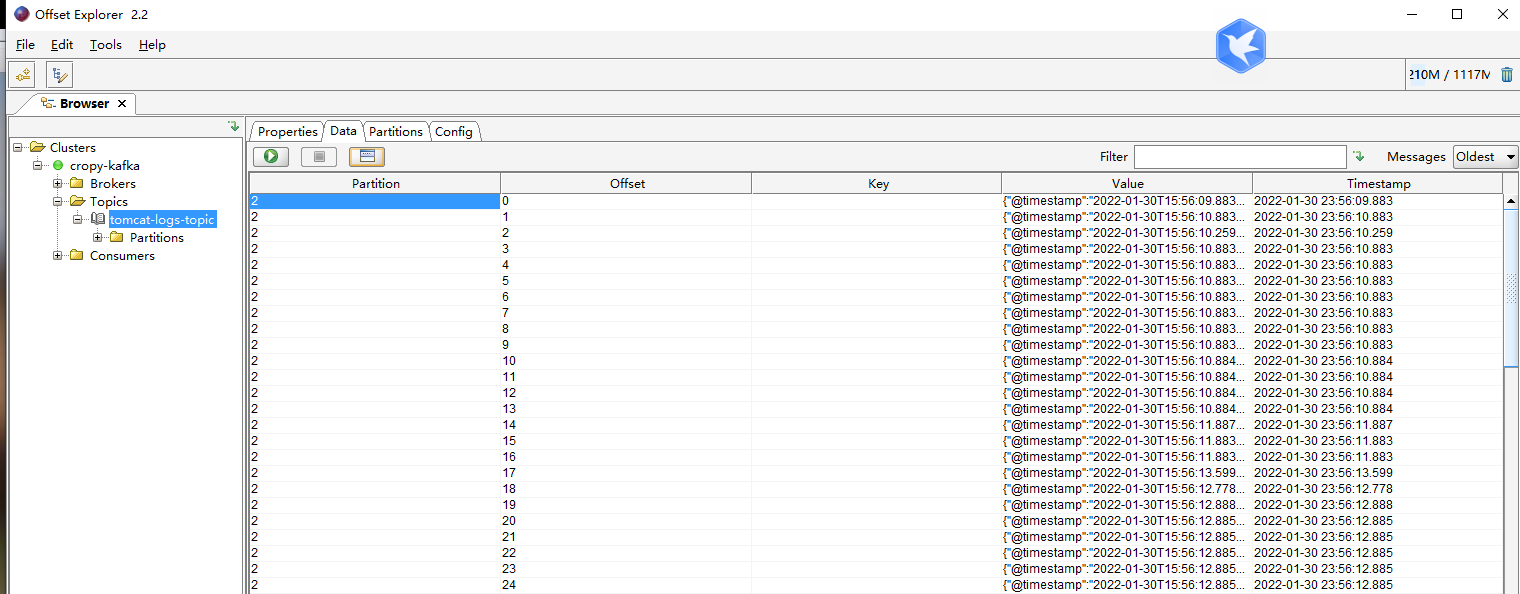1520x594 pixels.
Task: Click the Offset cell showing 5
Action: coord(627,281)
